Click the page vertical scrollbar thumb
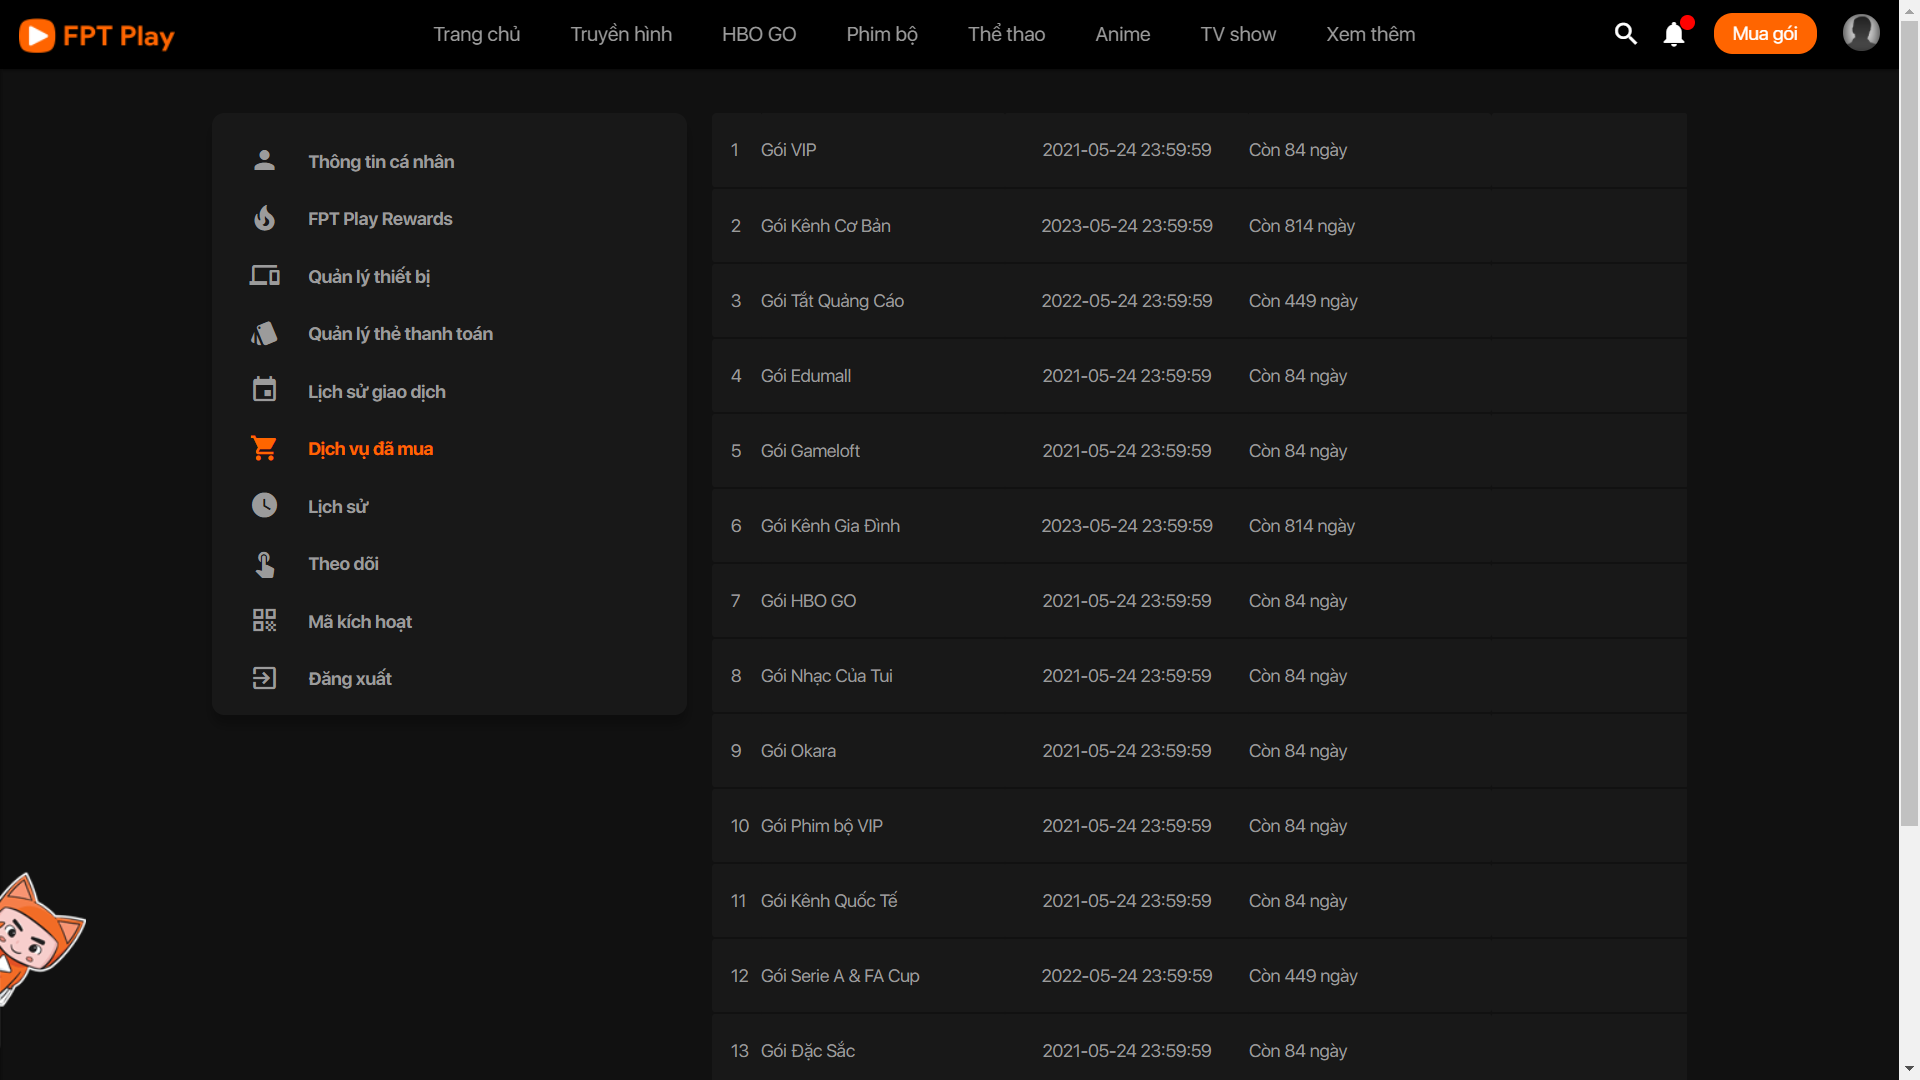Image resolution: width=1920 pixels, height=1080 pixels. [1910, 421]
